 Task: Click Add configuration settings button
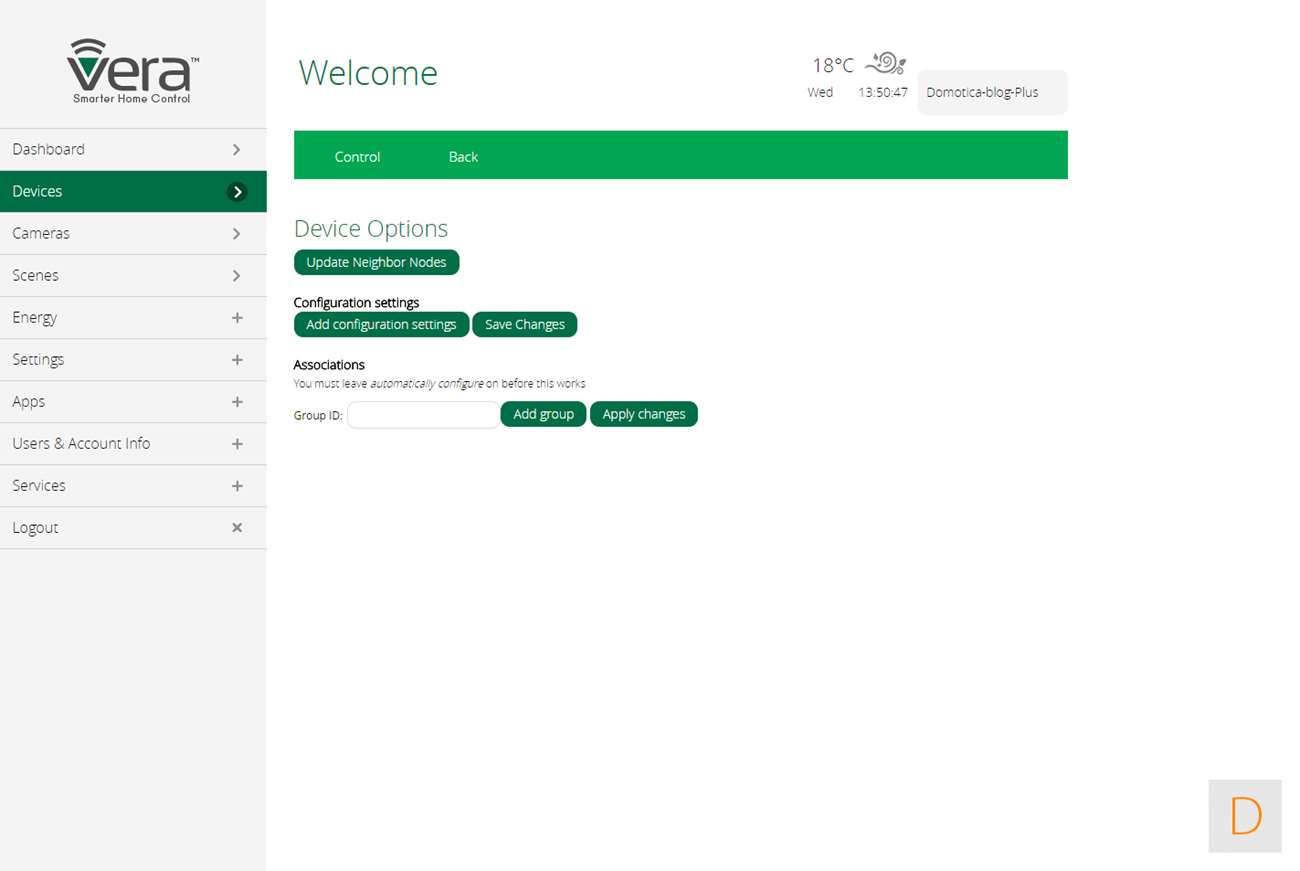point(381,325)
